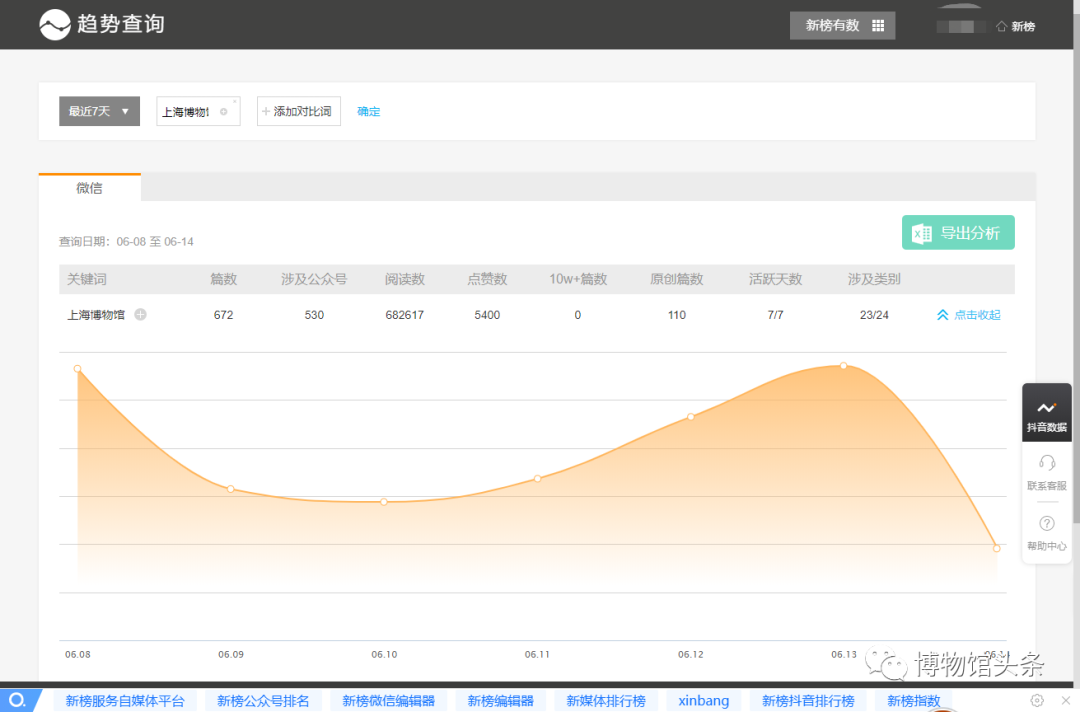This screenshot has width=1080, height=712.
Task: Click the 上海博物馆 keyword in table row
Action: [96, 315]
